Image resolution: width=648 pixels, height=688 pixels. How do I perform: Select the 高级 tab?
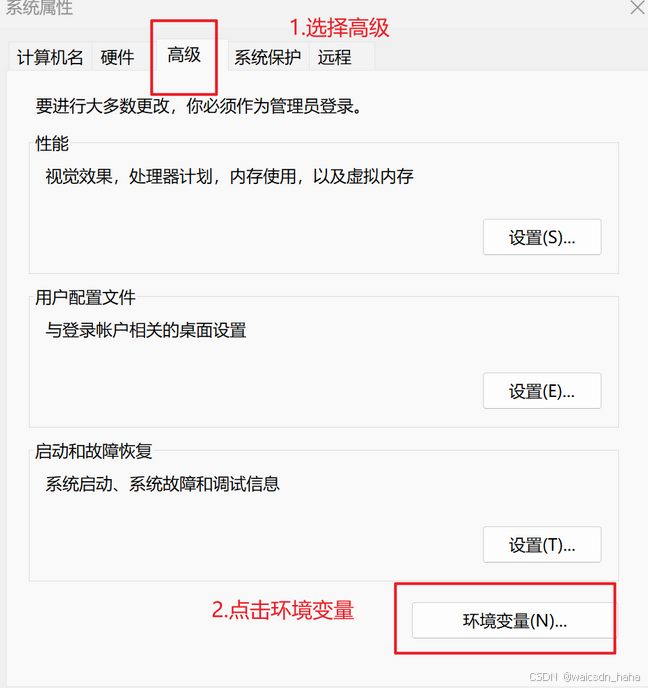tap(184, 55)
